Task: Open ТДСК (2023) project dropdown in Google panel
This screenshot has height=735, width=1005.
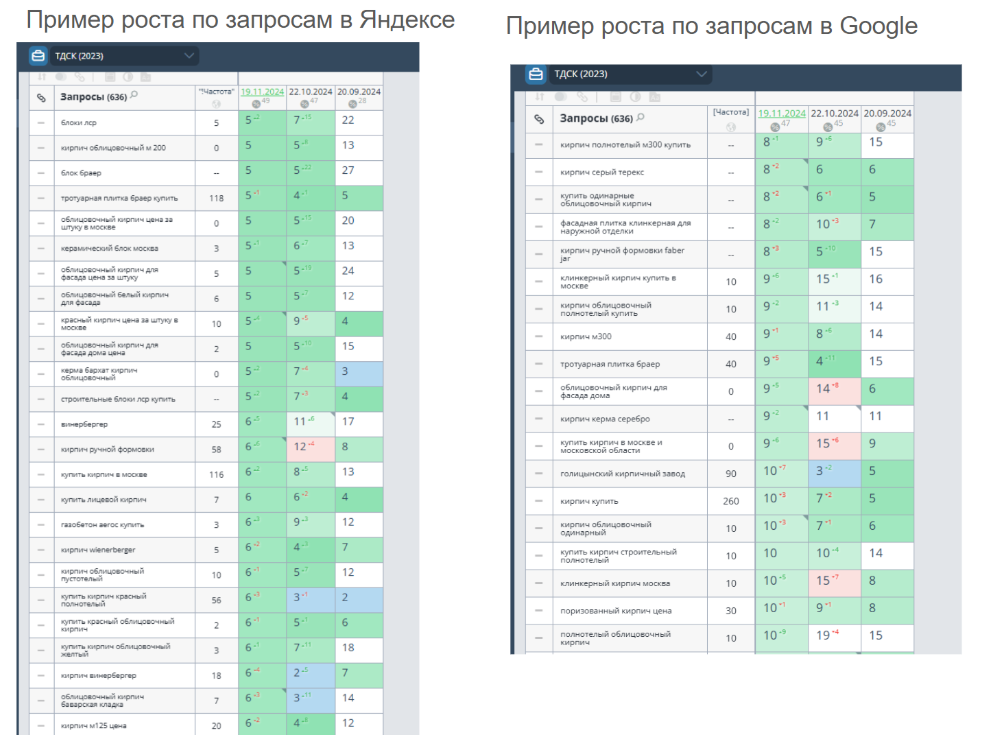Action: coord(629,74)
